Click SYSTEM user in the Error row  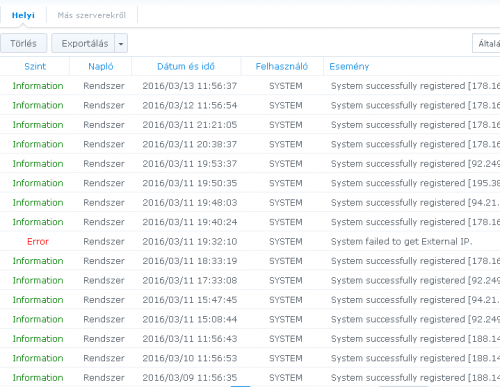(286, 241)
